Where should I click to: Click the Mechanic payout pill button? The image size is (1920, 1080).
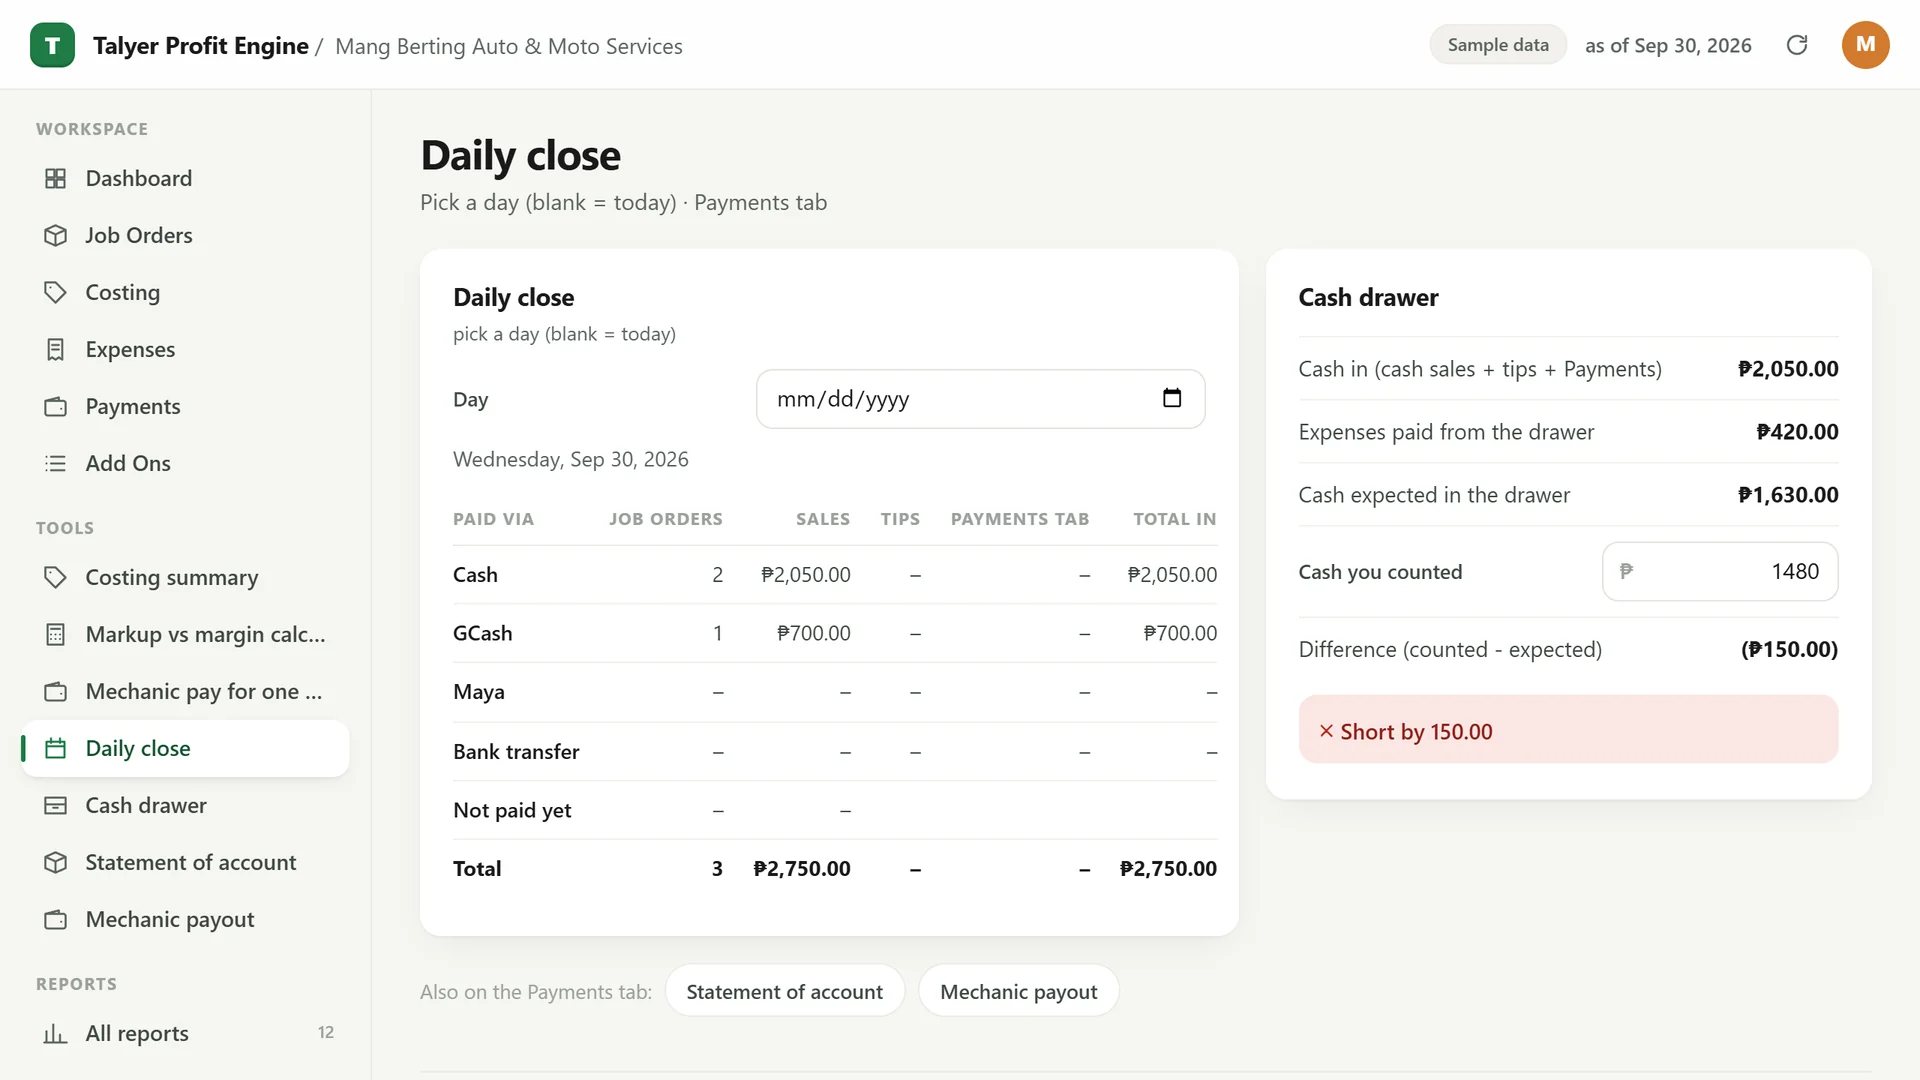coord(1018,991)
